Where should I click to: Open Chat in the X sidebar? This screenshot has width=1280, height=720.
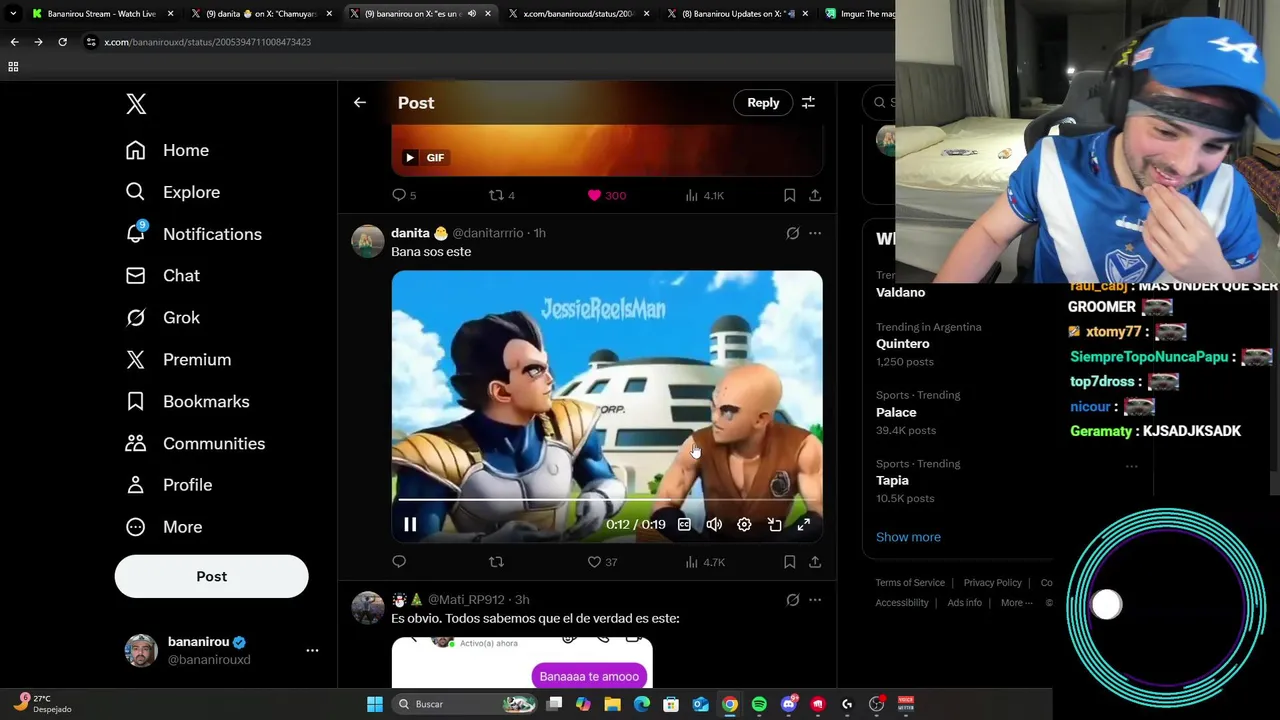[162, 276]
